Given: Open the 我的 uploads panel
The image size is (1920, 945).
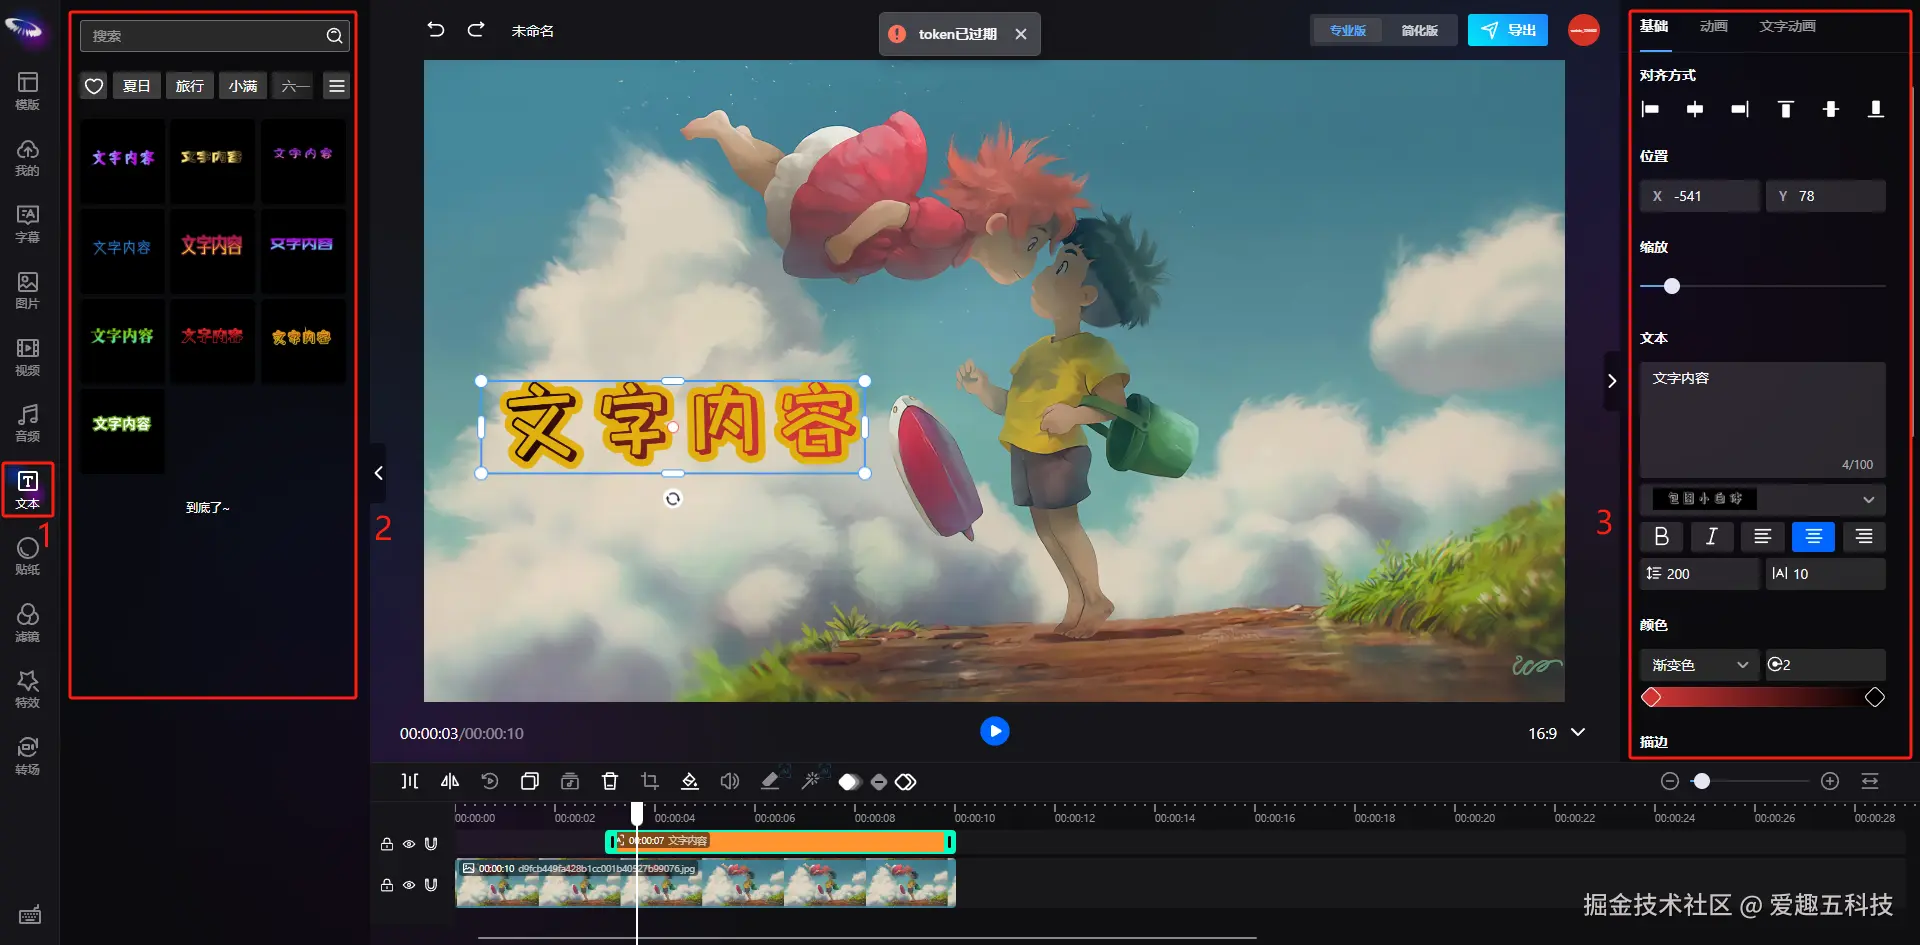Looking at the screenshot, I should point(28,157).
